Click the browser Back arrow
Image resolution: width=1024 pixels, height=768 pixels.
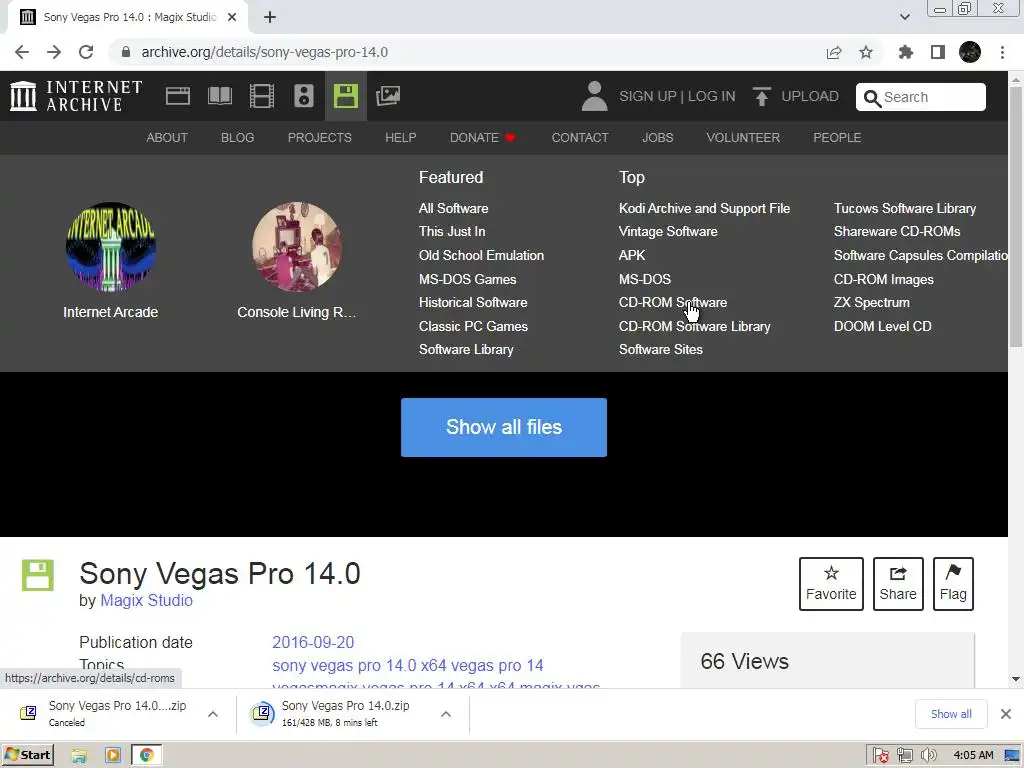(22, 52)
